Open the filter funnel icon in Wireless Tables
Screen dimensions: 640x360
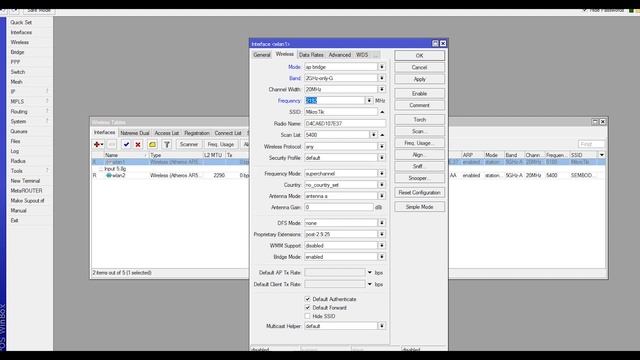(x=167, y=144)
